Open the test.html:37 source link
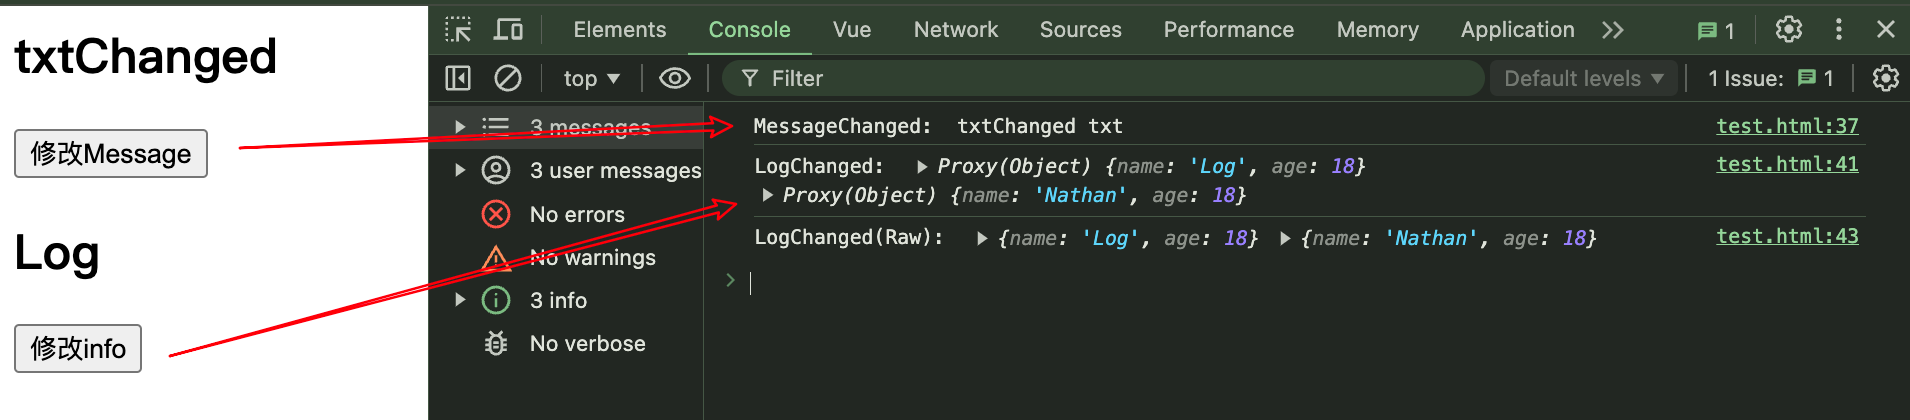 tap(1787, 126)
